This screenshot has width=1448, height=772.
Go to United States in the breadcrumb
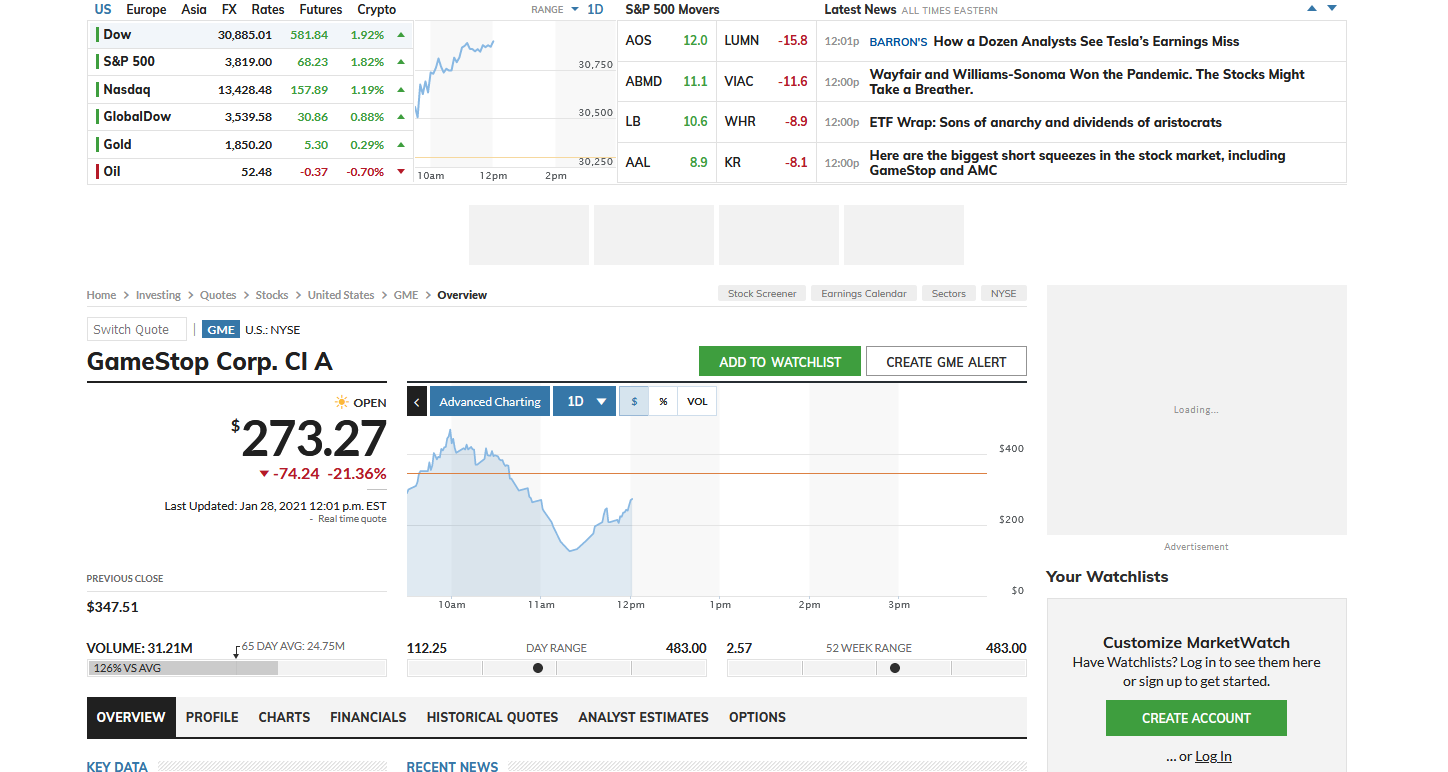coord(341,295)
